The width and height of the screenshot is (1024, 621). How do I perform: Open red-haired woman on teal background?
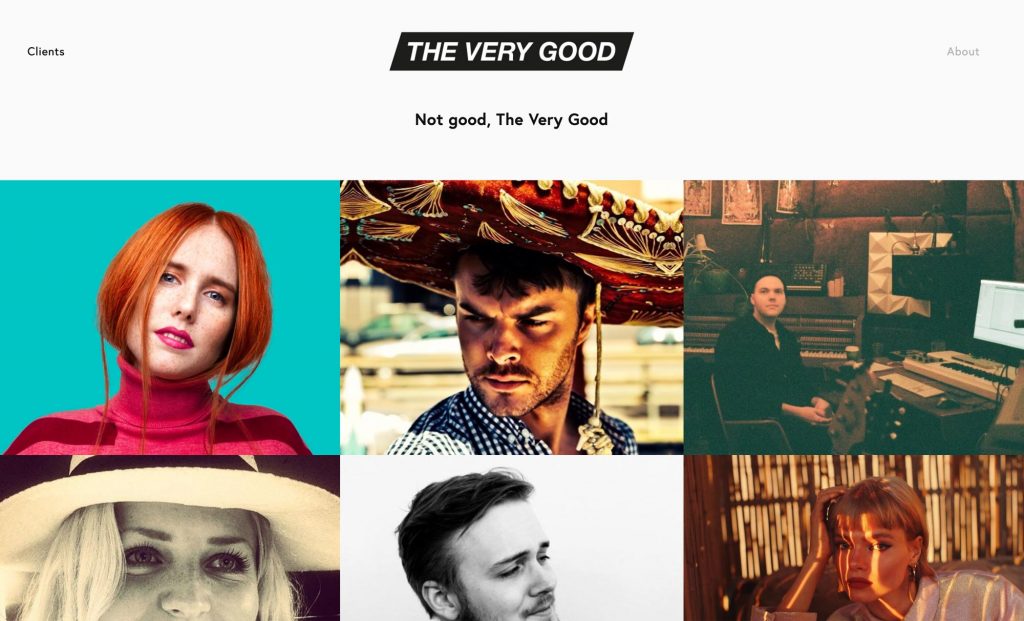point(170,317)
